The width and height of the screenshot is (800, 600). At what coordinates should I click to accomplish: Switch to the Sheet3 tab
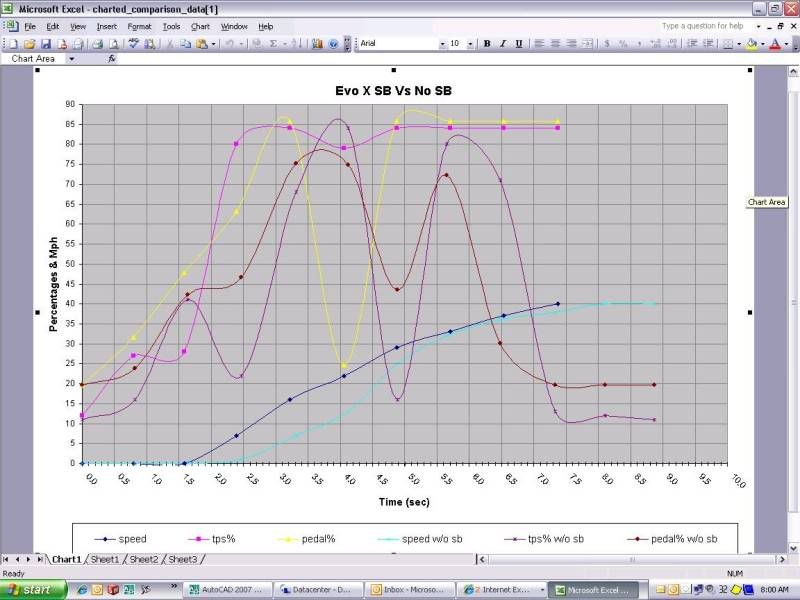pyautogui.click(x=183, y=559)
